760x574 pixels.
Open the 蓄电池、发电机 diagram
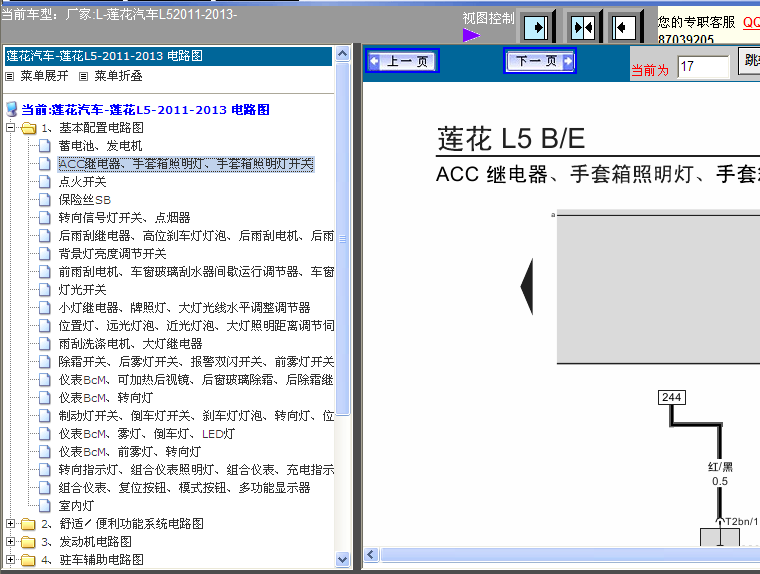(100, 146)
